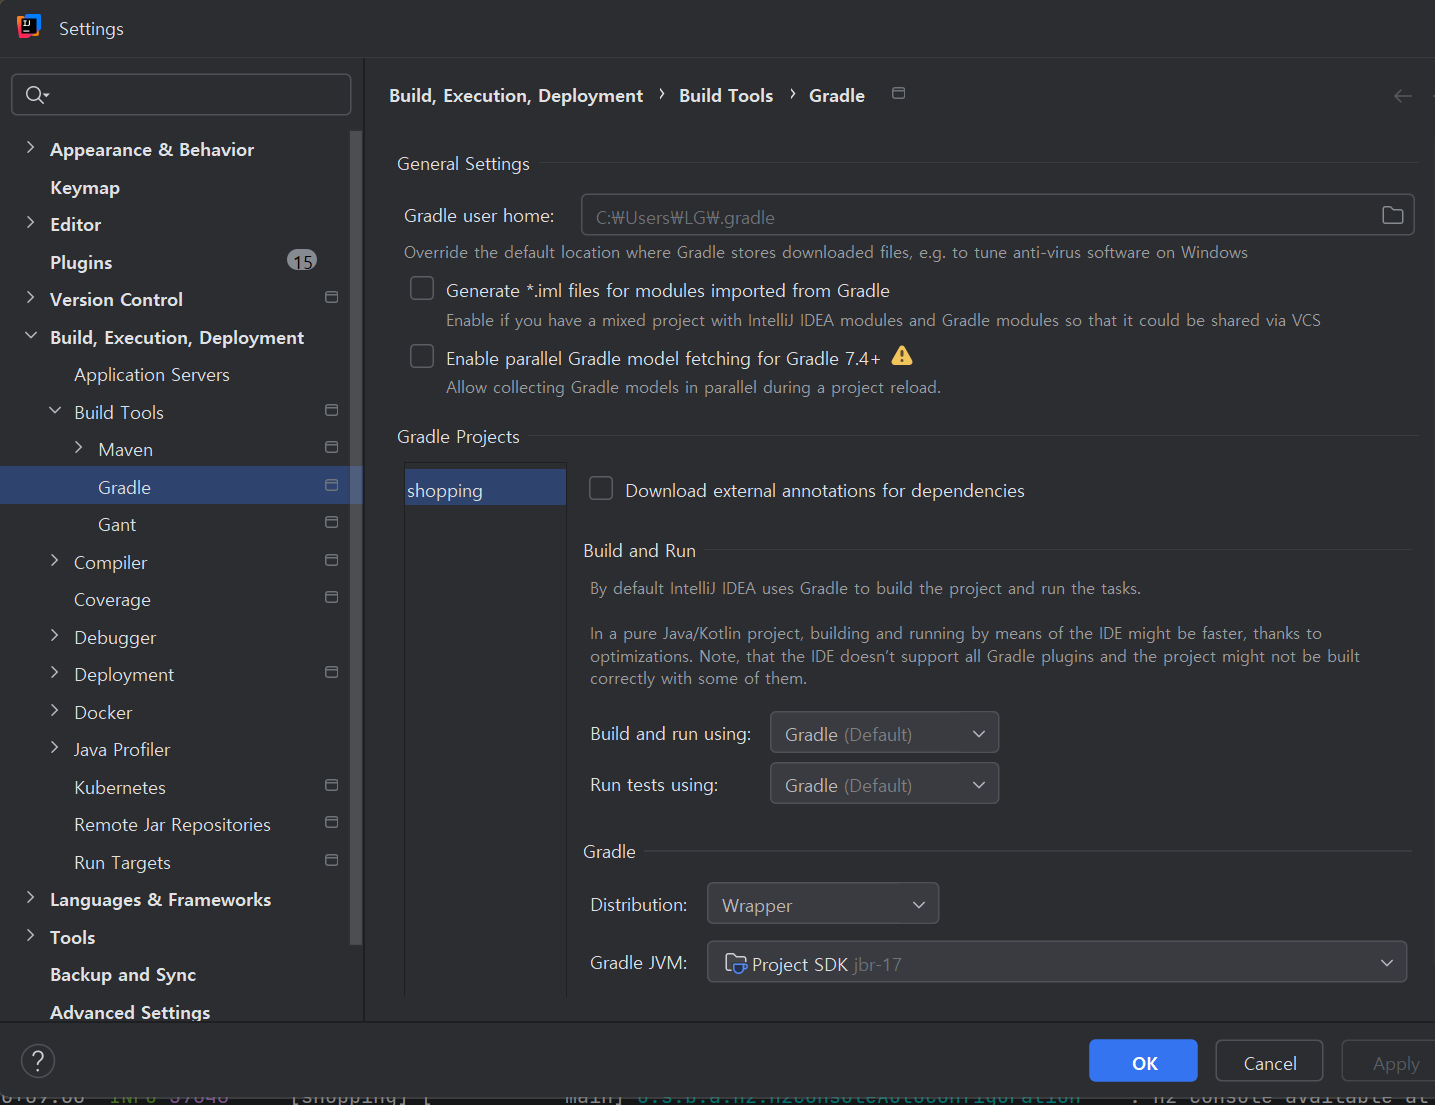Click Cancel to discard changes
The width and height of the screenshot is (1435, 1105).
point(1269,1060)
